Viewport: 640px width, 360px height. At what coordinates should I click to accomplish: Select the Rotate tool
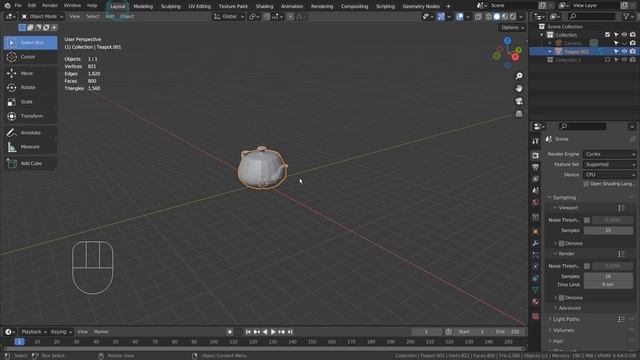(30, 87)
